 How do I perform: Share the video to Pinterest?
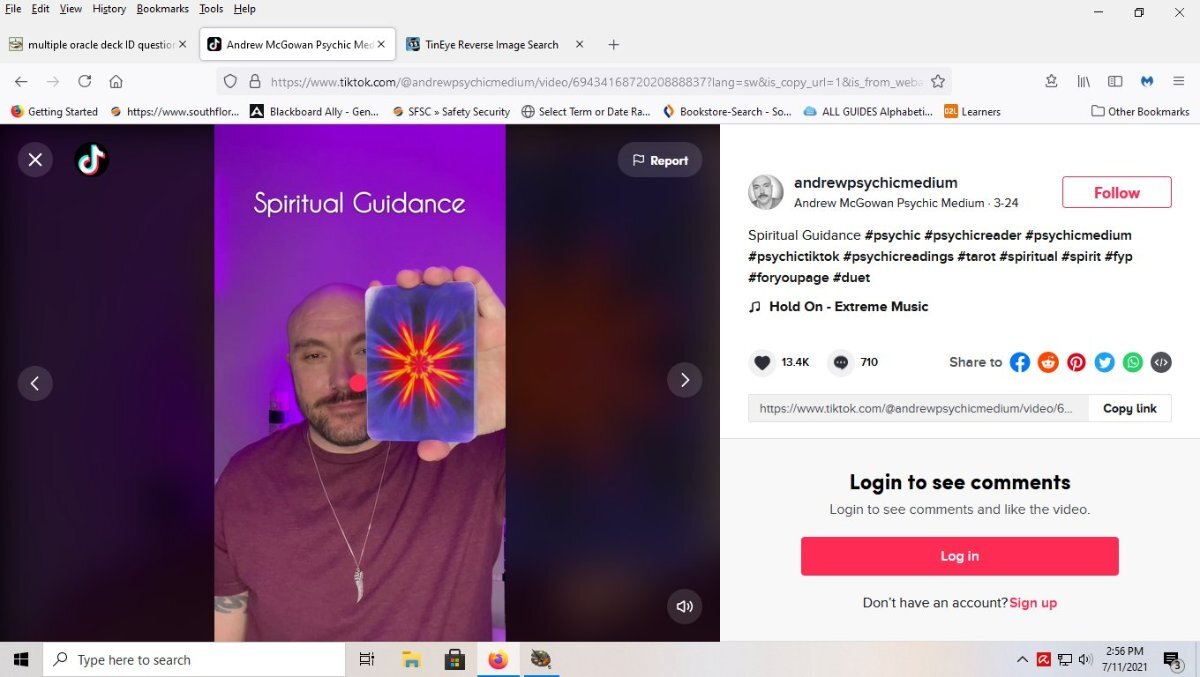[x=1076, y=362]
